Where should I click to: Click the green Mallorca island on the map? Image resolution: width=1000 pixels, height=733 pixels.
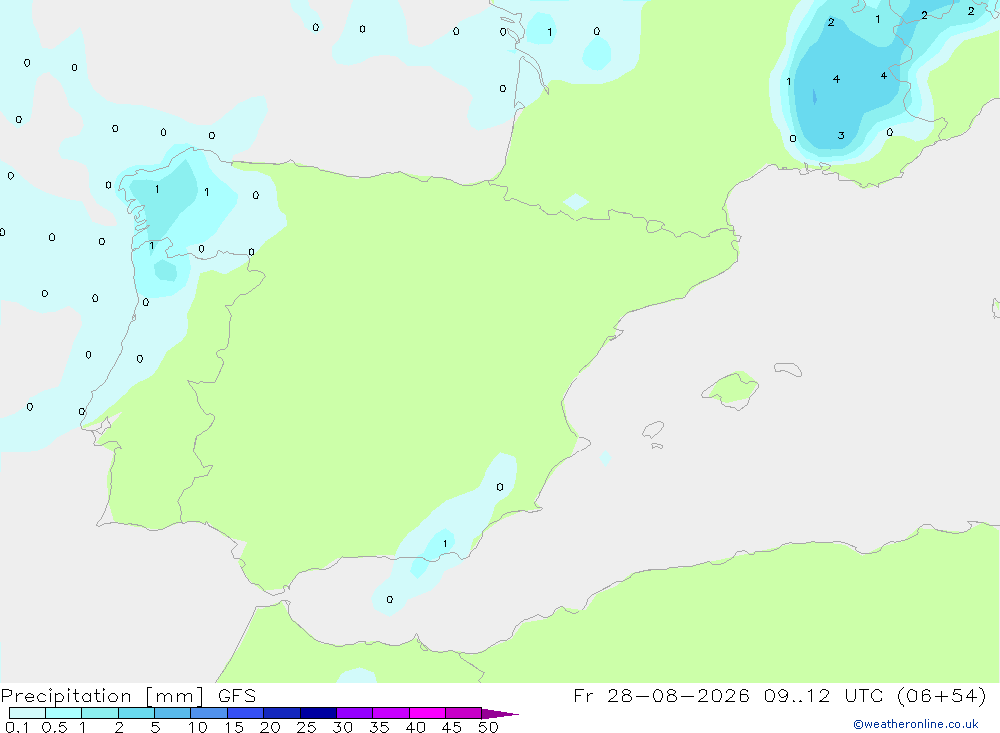pyautogui.click(x=731, y=389)
